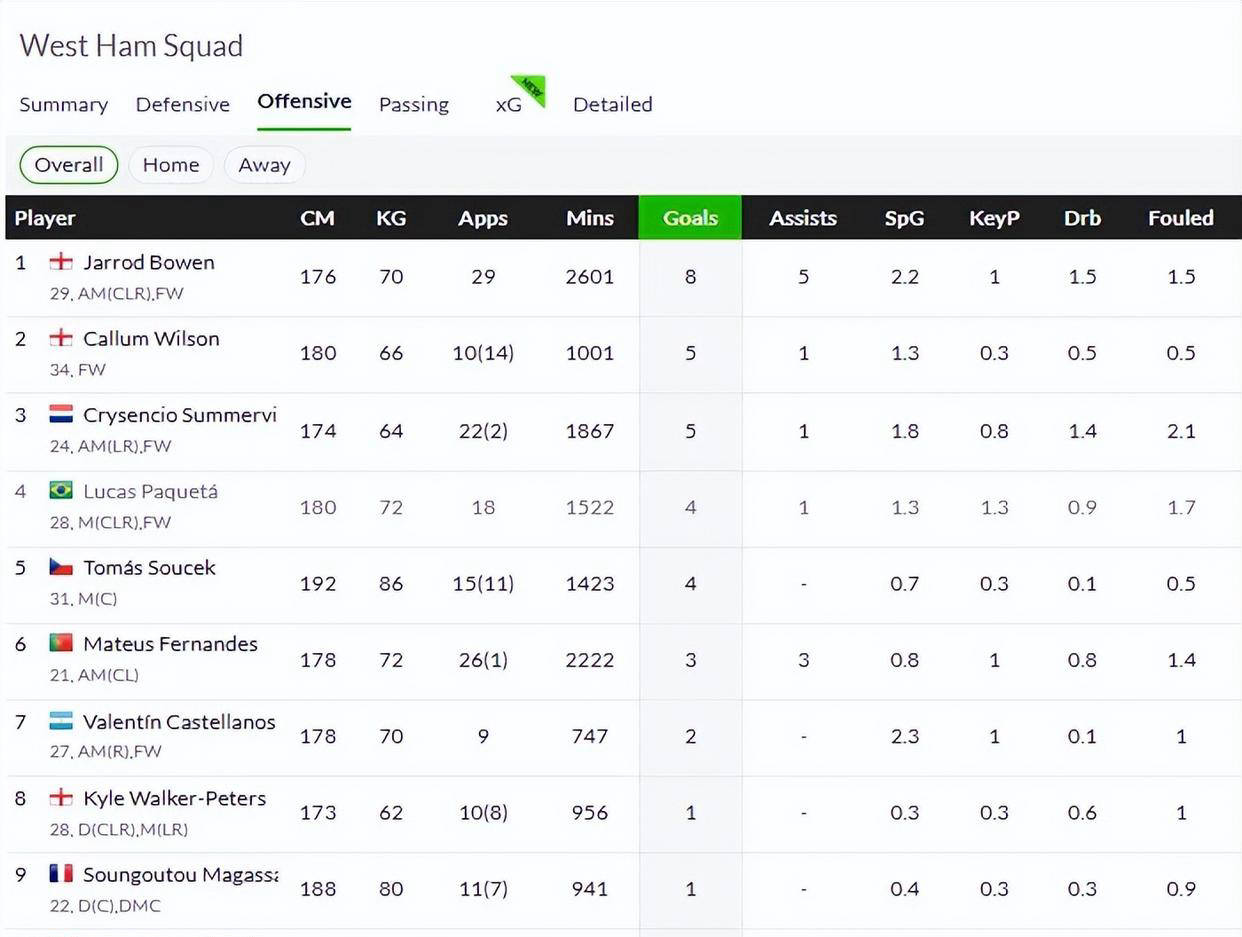Click Jarrod Bowen's minutes 2601
Image resolution: width=1242 pixels, height=937 pixels.
click(590, 277)
